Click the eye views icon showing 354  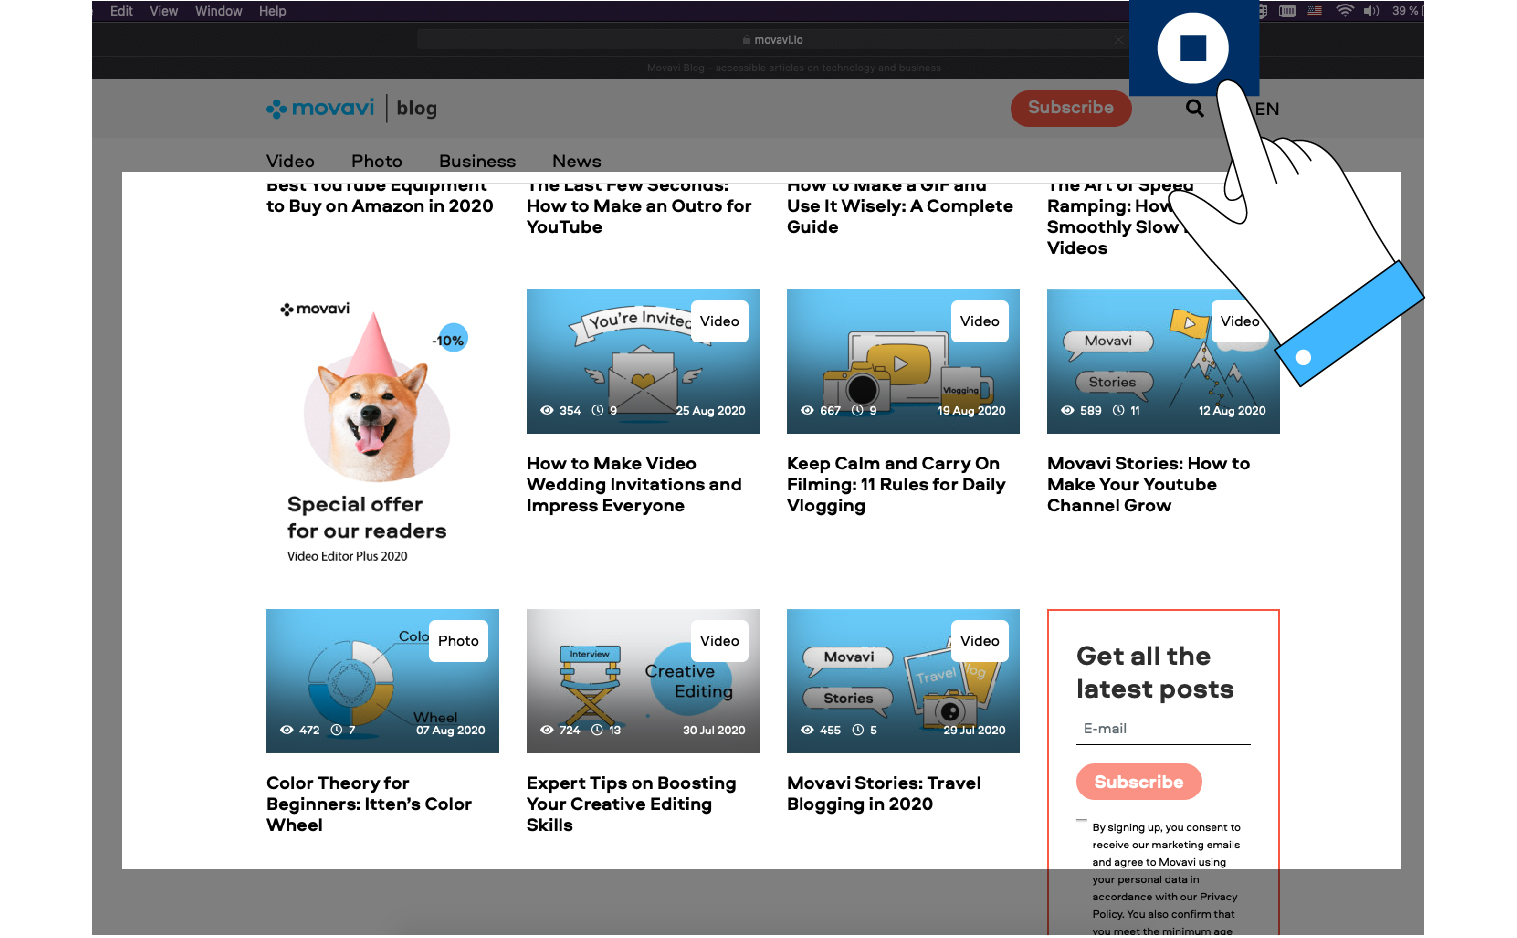point(547,411)
